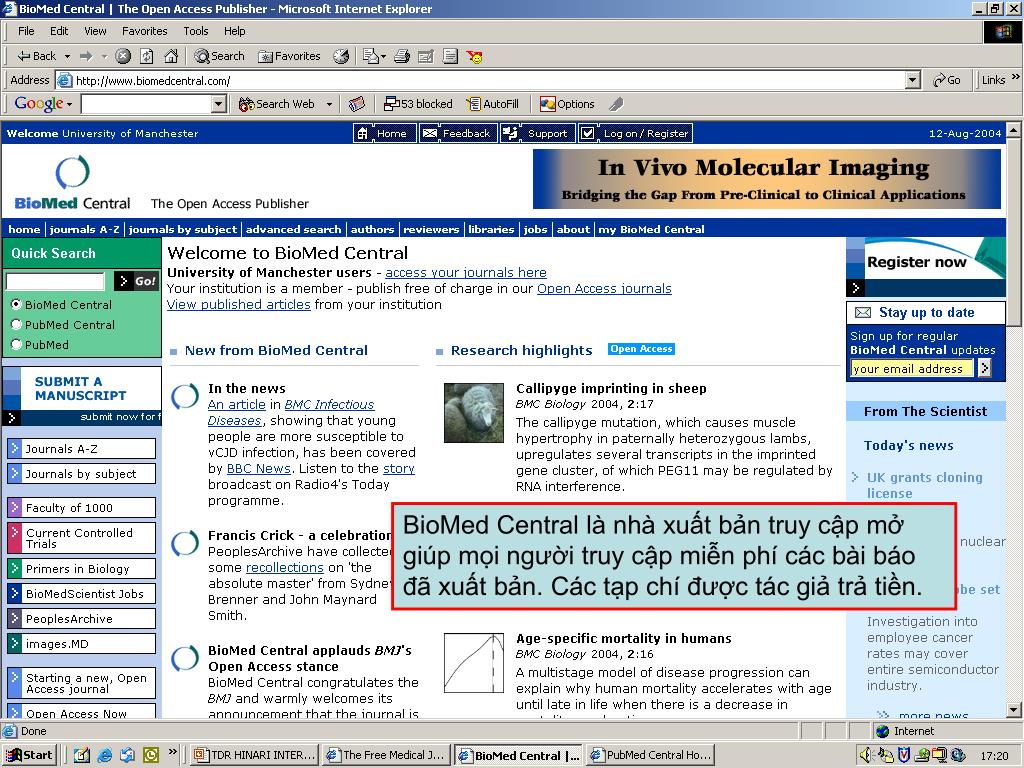Image resolution: width=1024 pixels, height=768 pixels.
Task: Click the Print icon in the IE toolbar
Action: point(402,56)
